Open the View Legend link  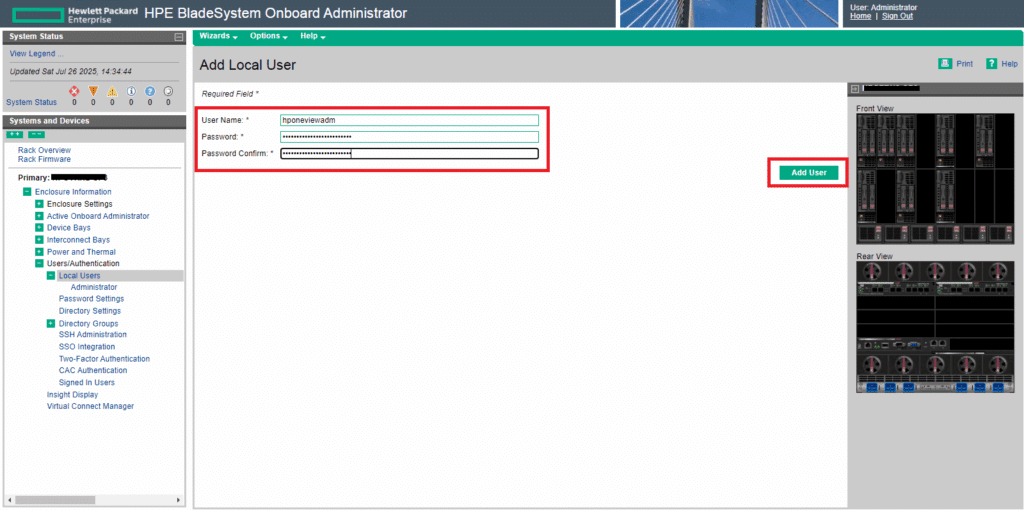pyautogui.click(x=37, y=54)
